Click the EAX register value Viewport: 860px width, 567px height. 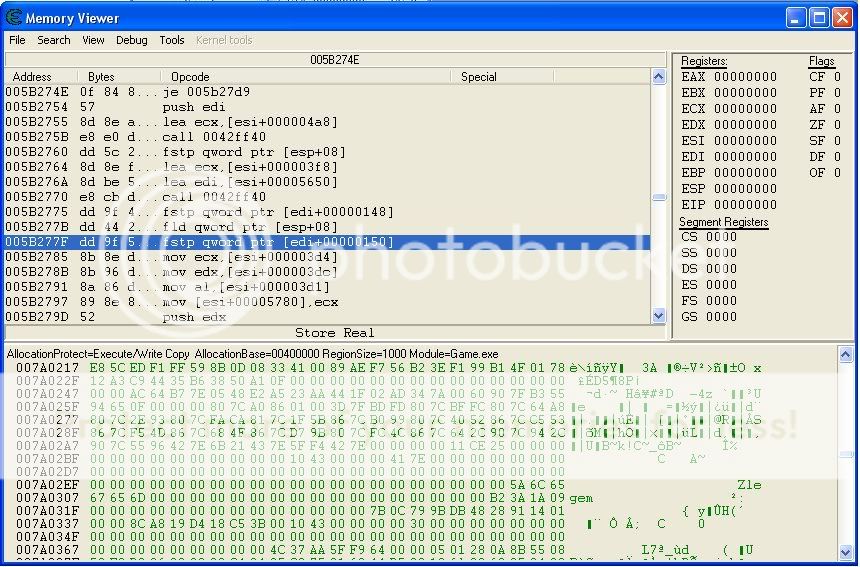[744, 77]
